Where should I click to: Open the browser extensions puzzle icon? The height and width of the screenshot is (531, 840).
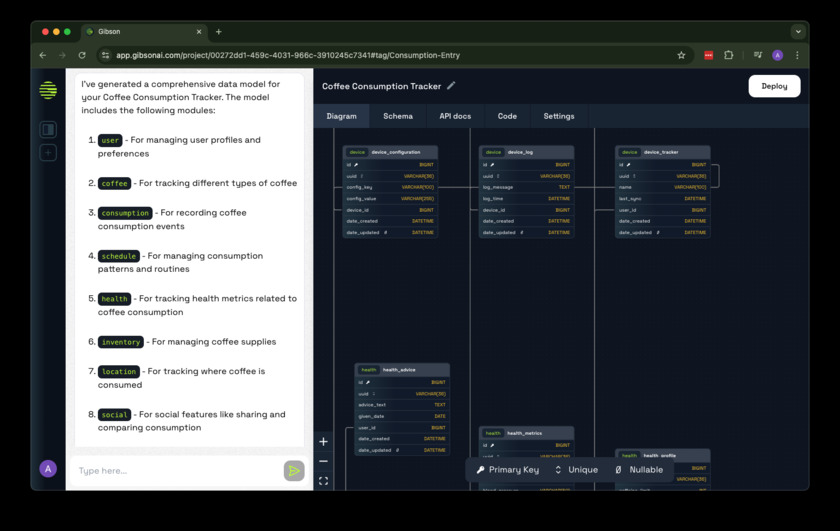(728, 55)
